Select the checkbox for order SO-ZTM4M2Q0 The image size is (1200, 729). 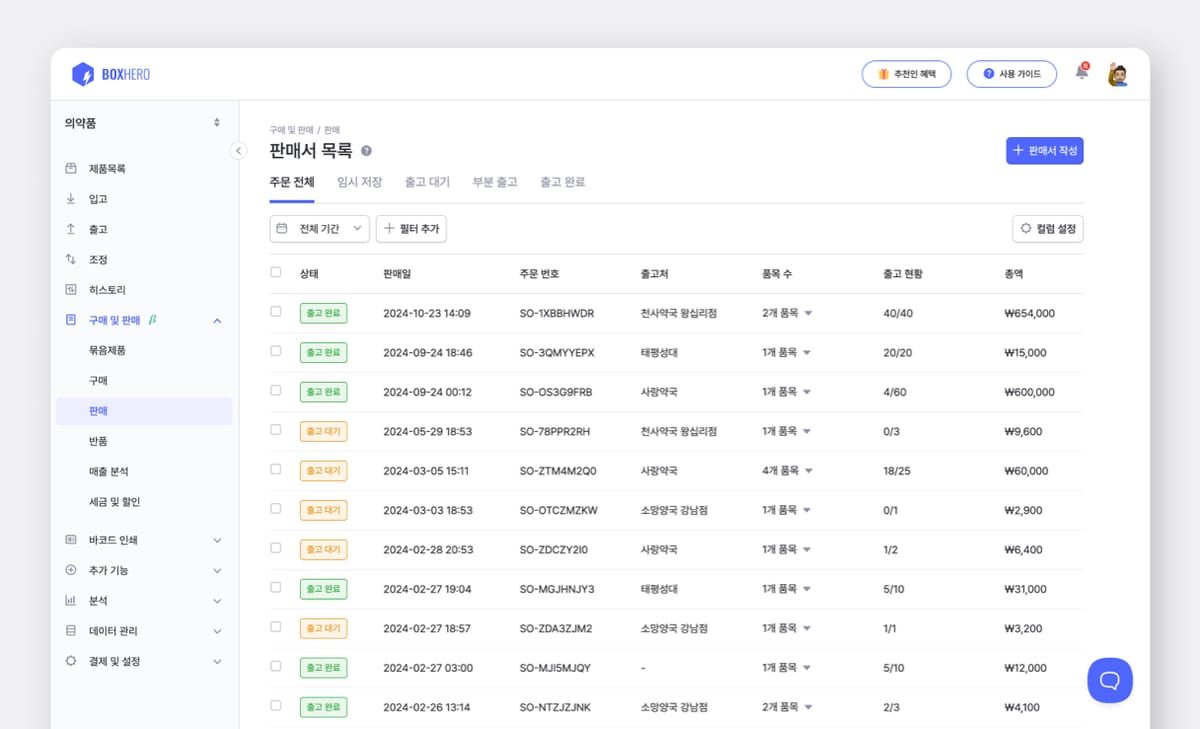click(276, 469)
